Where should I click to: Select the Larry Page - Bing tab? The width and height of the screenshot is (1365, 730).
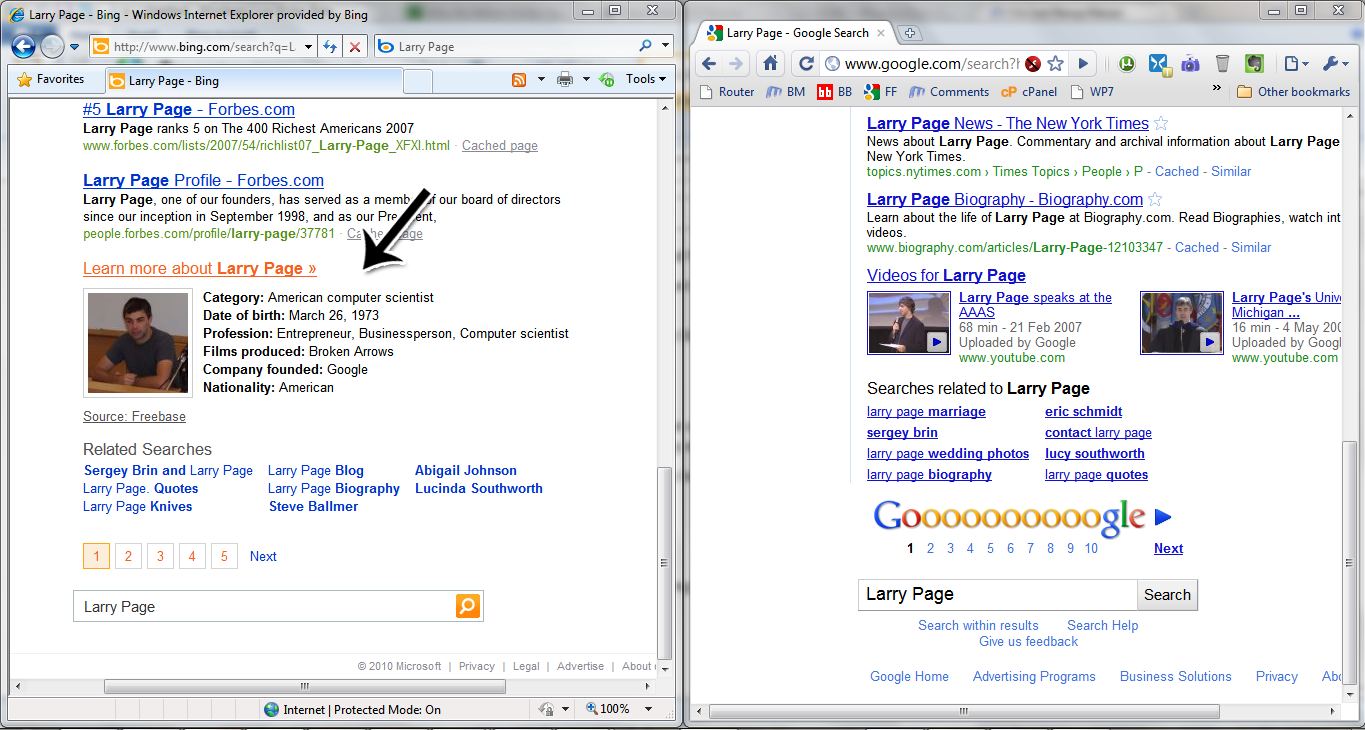(254, 81)
